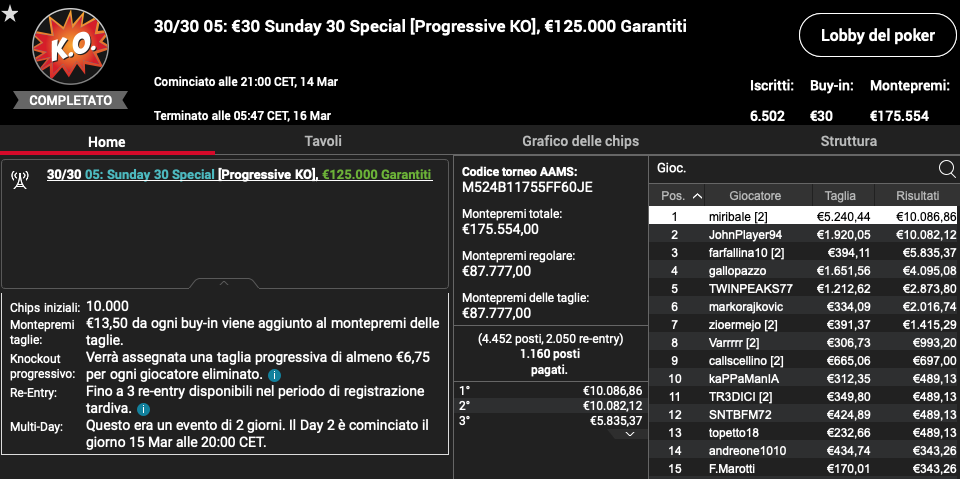
Task: Sort by Pos. column arrow
Action: click(697, 196)
